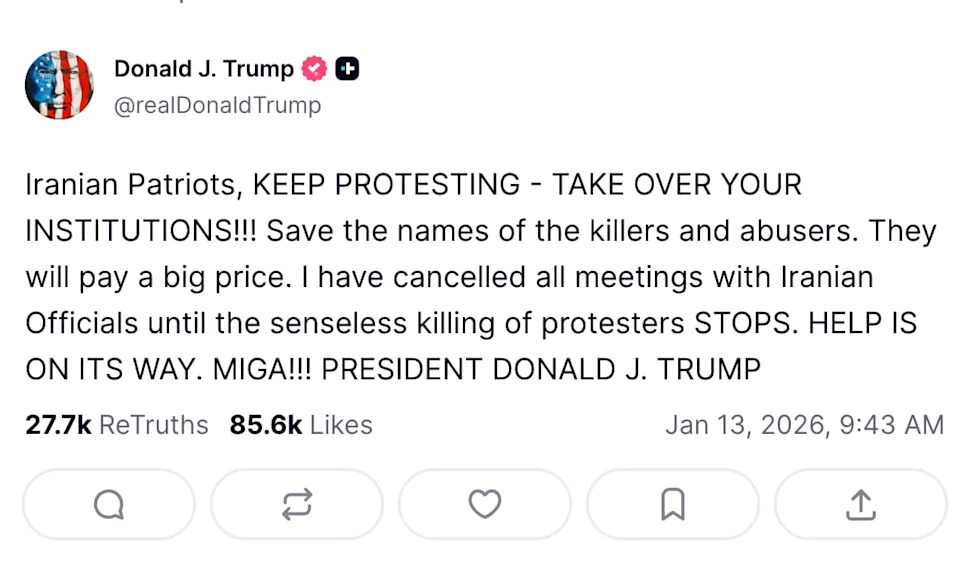
Task: ReTruth the post with the arrows icon
Action: coord(296,505)
